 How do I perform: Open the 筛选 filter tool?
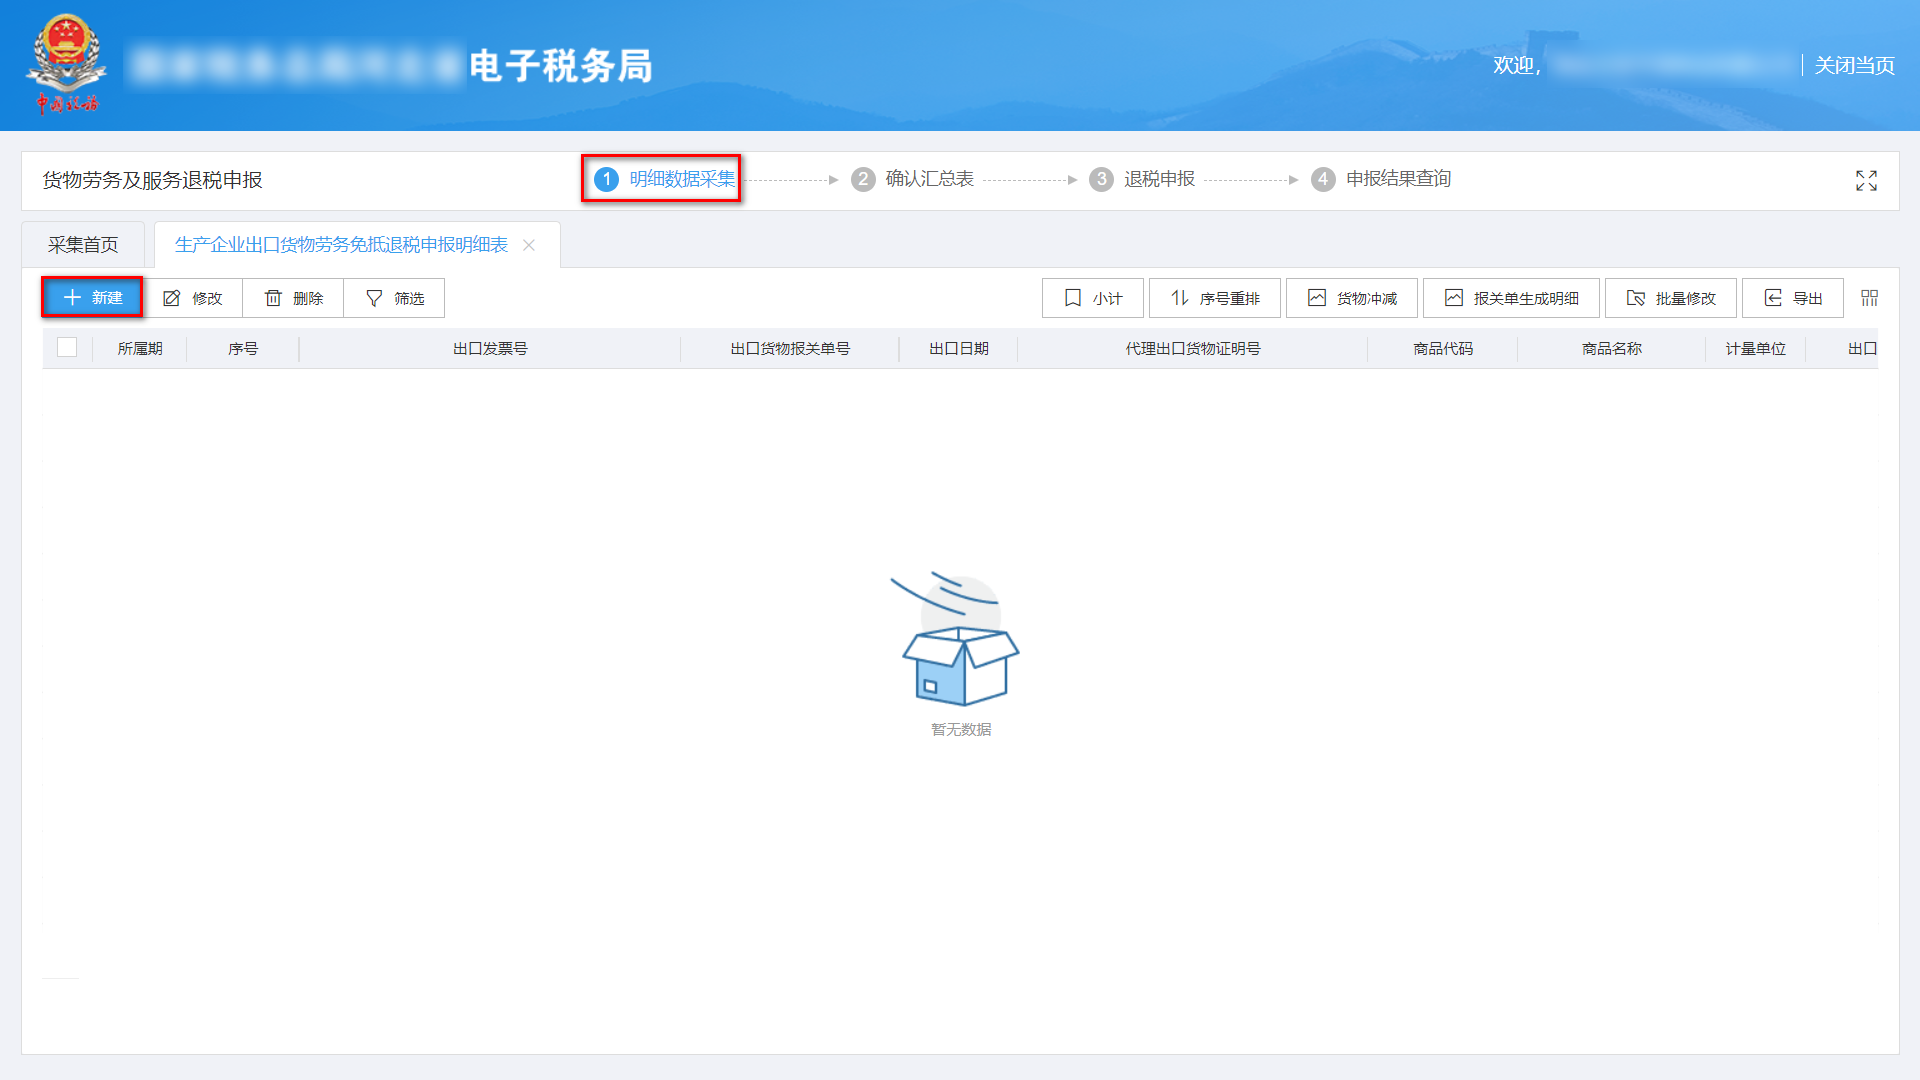[372, 297]
